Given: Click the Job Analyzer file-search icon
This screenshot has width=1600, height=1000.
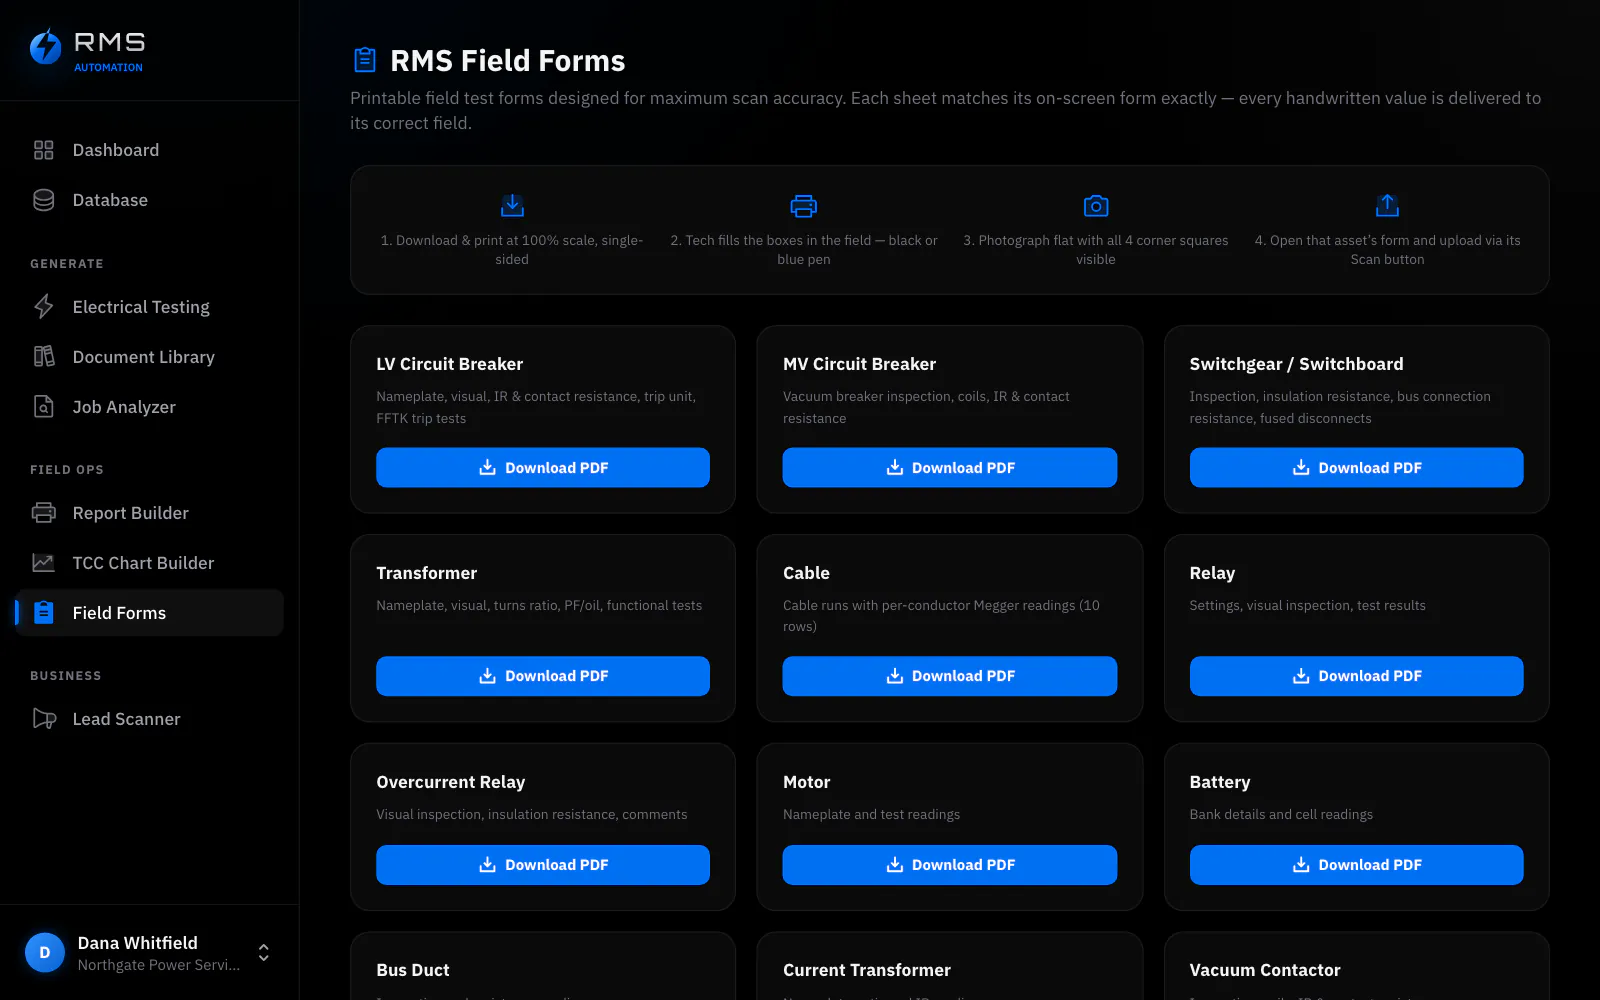Looking at the screenshot, I should 43,407.
